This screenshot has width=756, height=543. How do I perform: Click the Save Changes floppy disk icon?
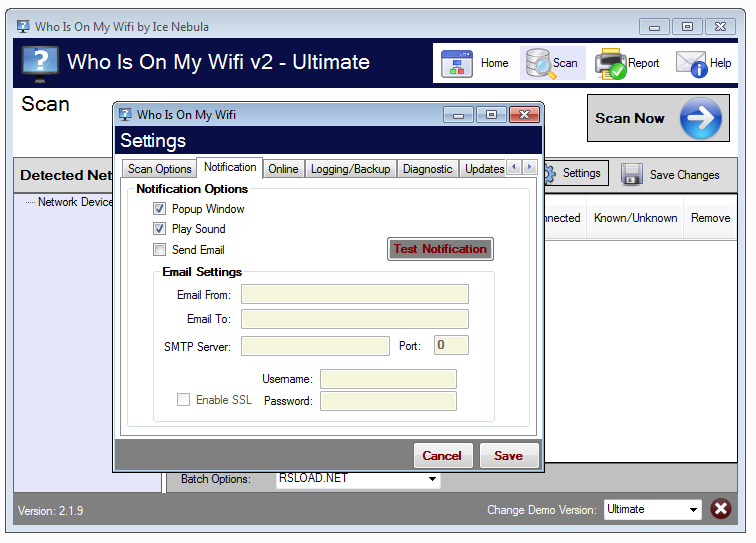(x=632, y=174)
